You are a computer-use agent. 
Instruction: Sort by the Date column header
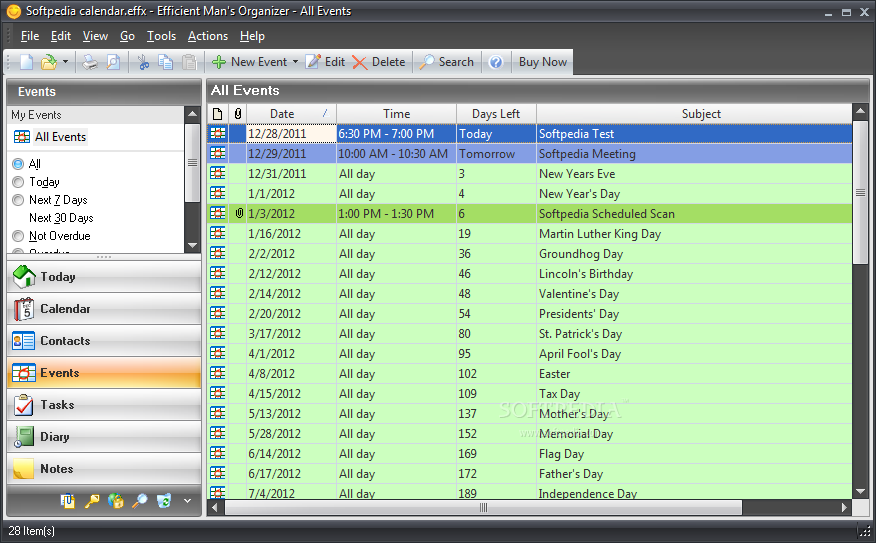pyautogui.click(x=292, y=114)
